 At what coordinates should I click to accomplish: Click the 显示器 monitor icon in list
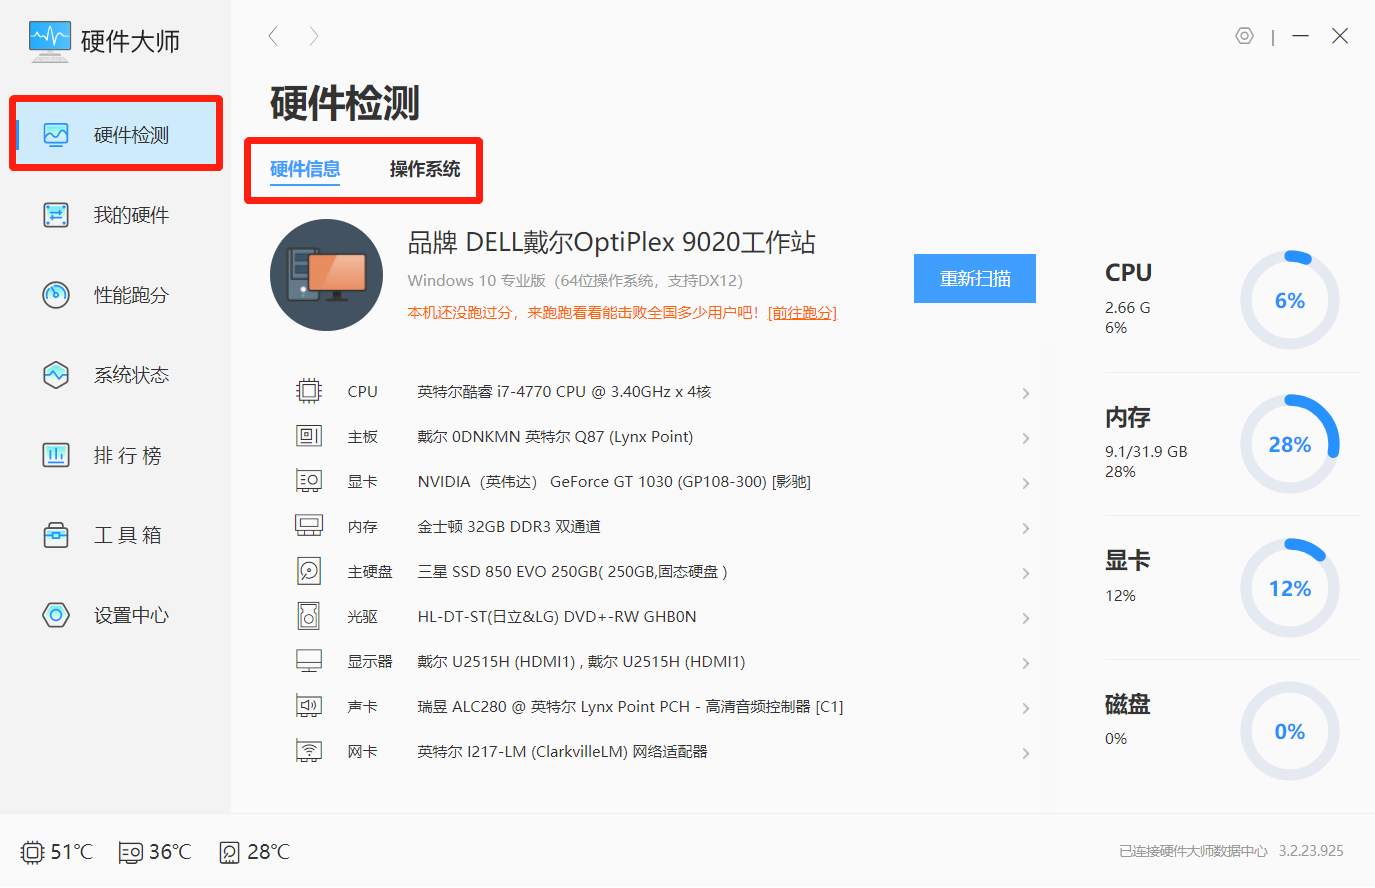pos(309,661)
